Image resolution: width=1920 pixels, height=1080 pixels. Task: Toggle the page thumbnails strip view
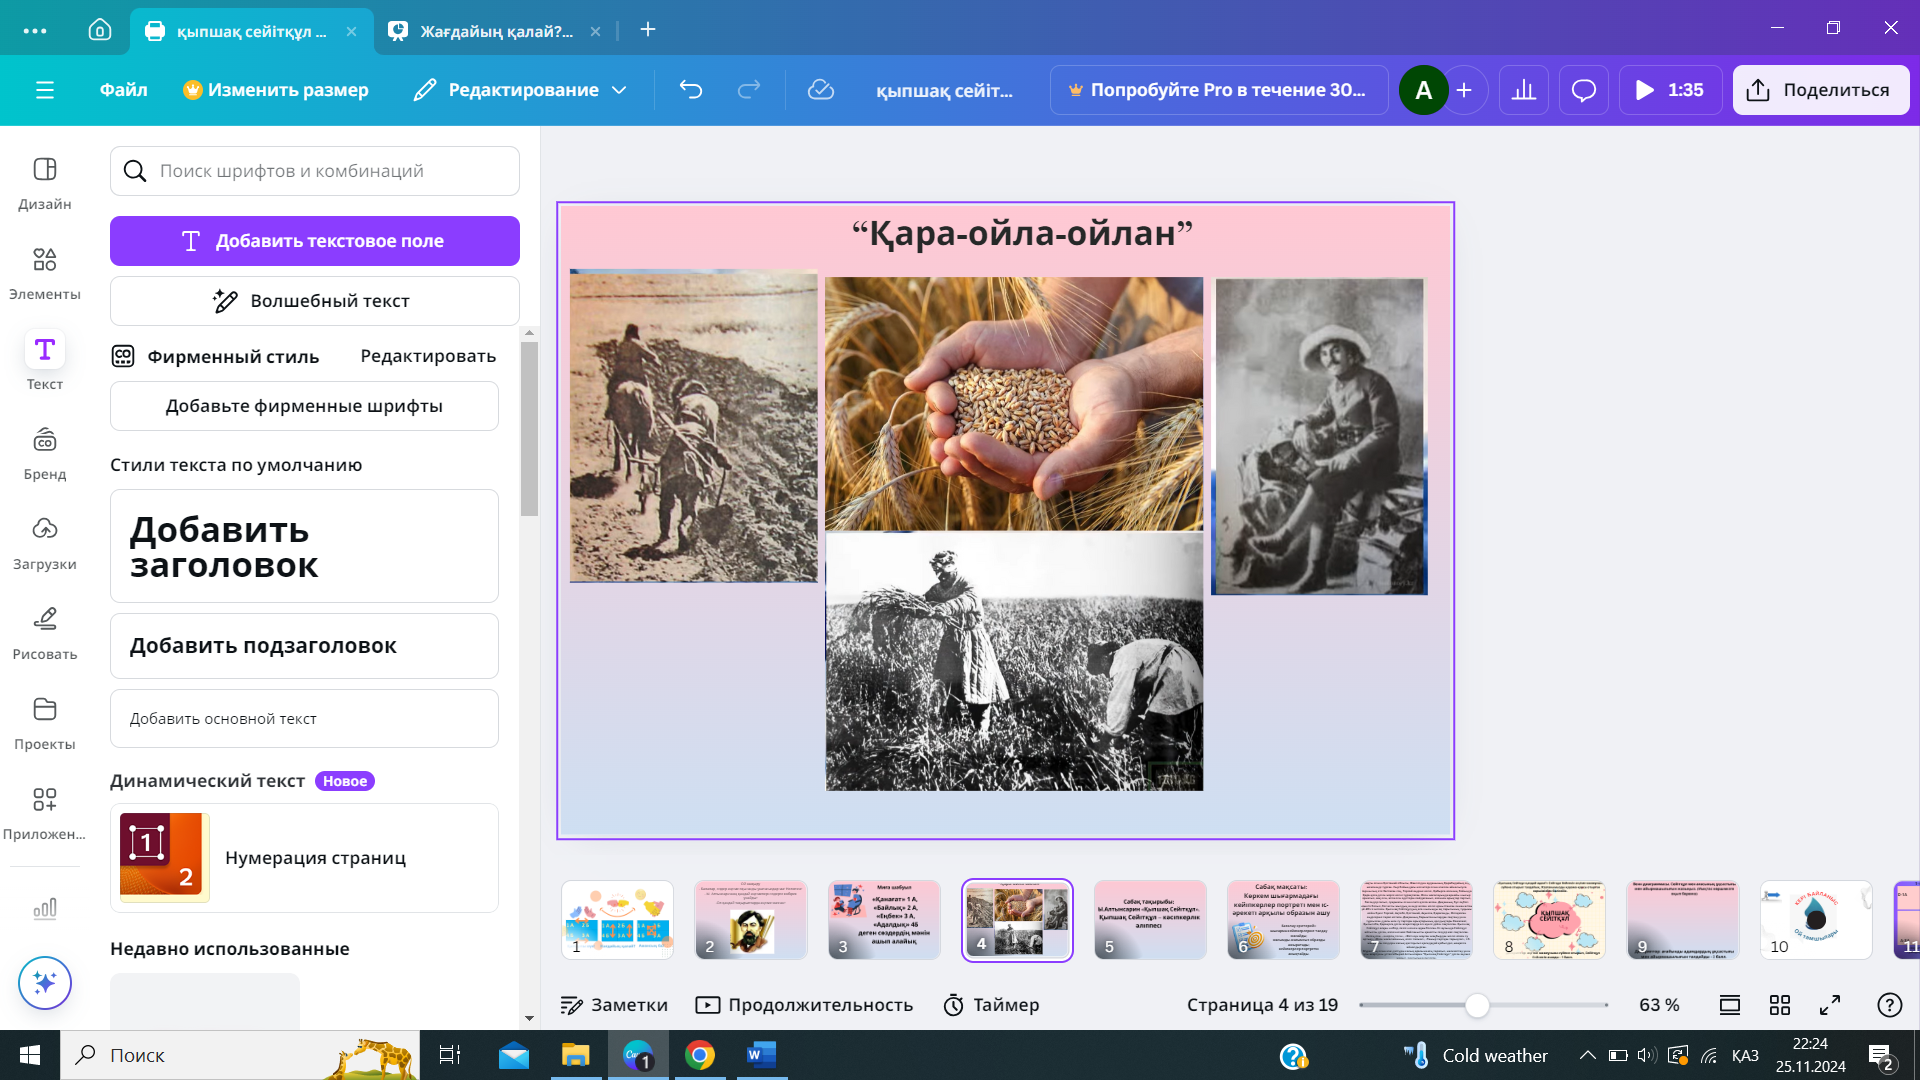(1730, 1005)
